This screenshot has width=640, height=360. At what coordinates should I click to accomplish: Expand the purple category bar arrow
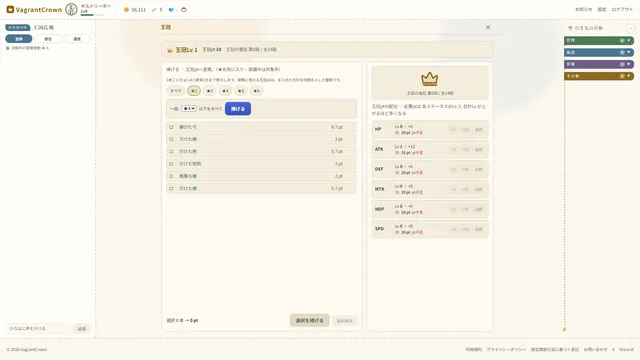coord(629,64)
